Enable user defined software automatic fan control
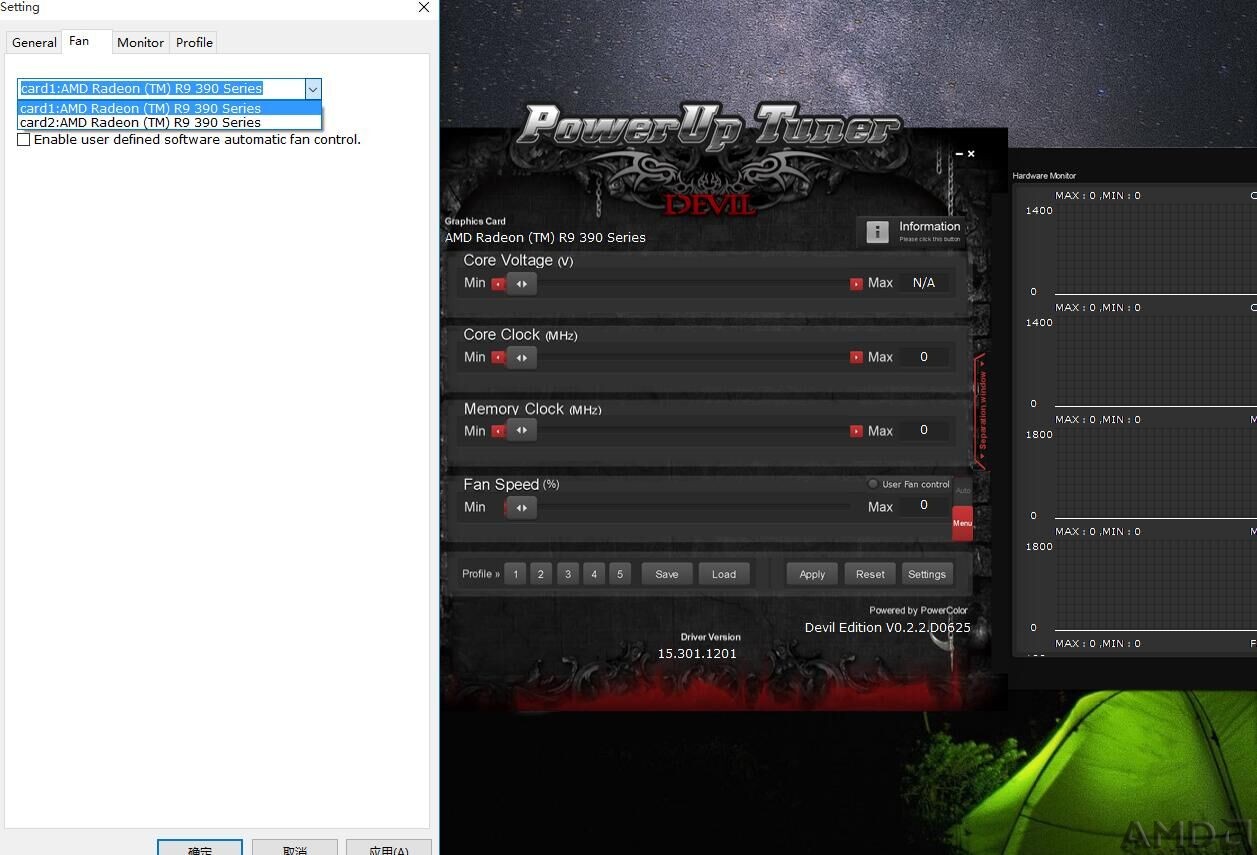 click(24, 140)
